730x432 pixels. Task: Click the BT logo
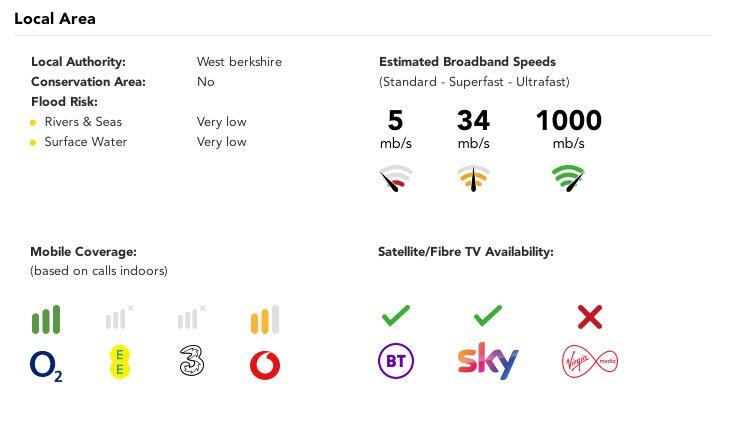click(x=396, y=361)
